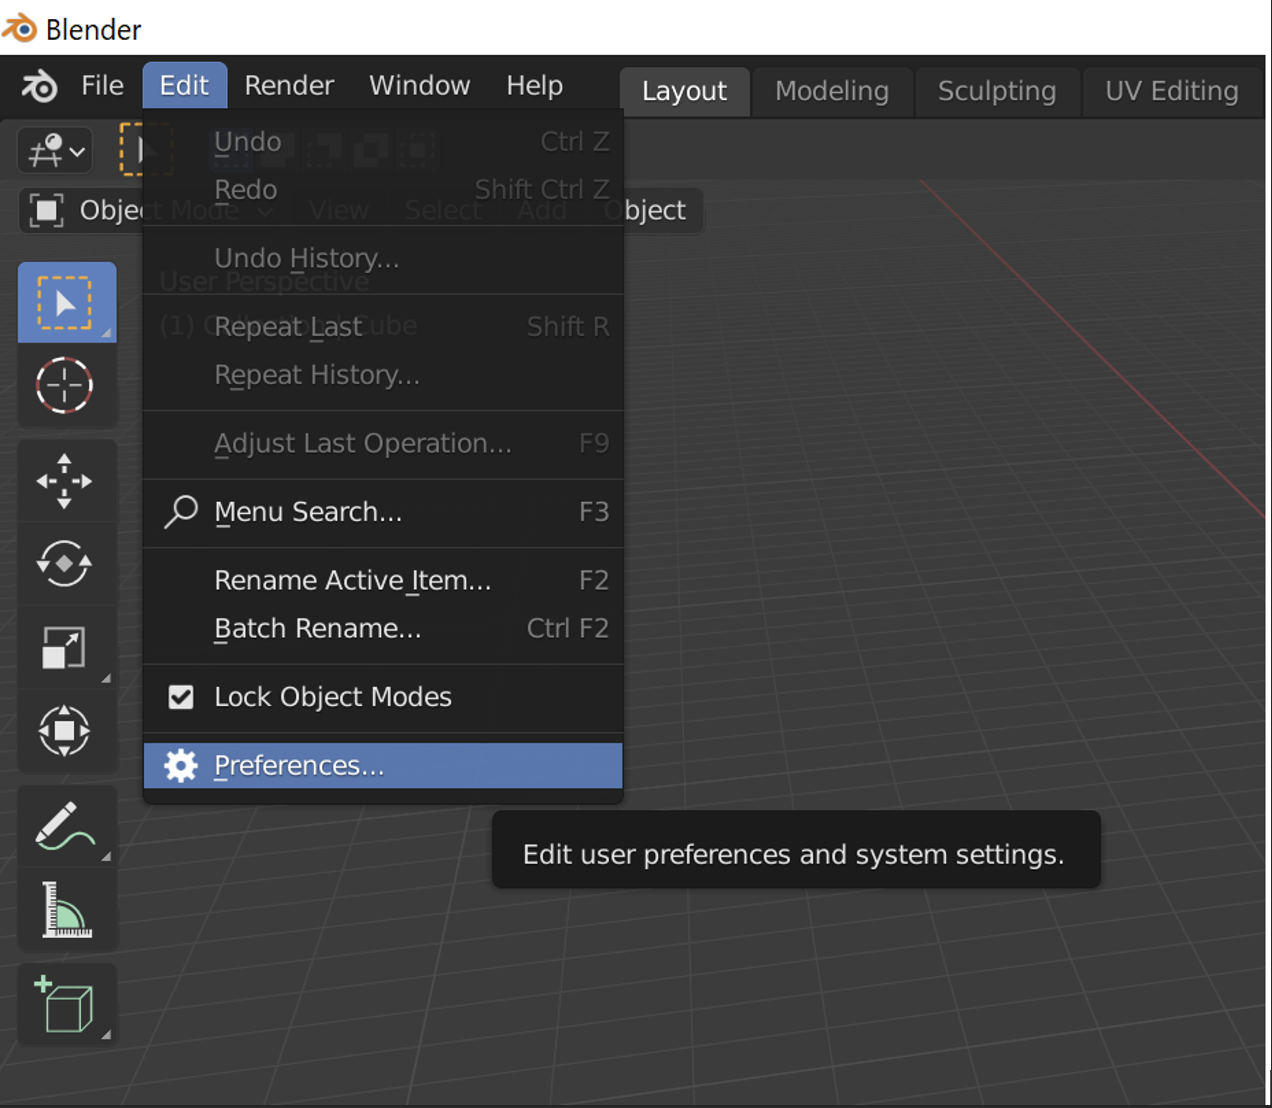Open the editor type dropdown
This screenshot has width=1272, height=1108.
coord(55,152)
